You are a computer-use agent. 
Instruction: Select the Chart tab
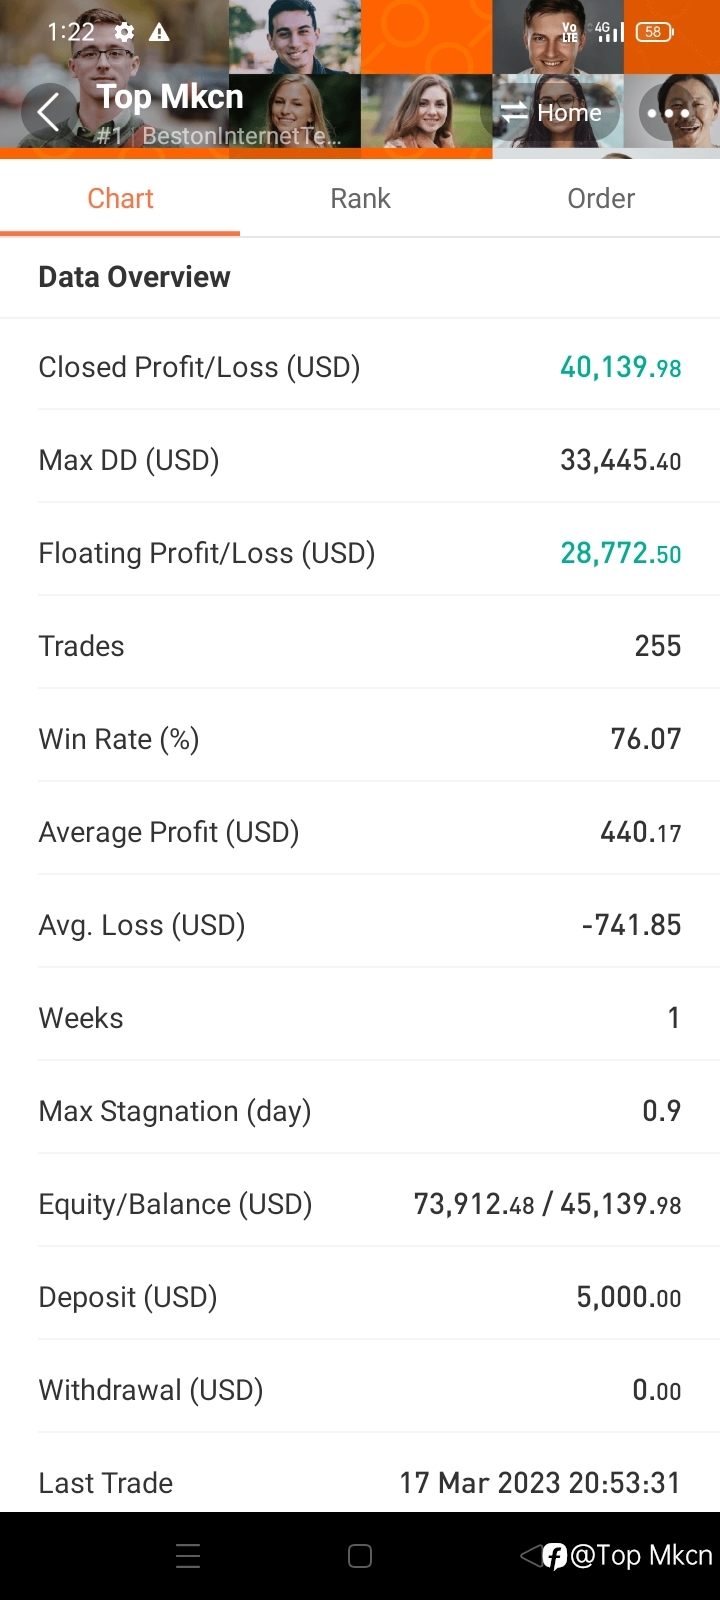[x=120, y=198]
